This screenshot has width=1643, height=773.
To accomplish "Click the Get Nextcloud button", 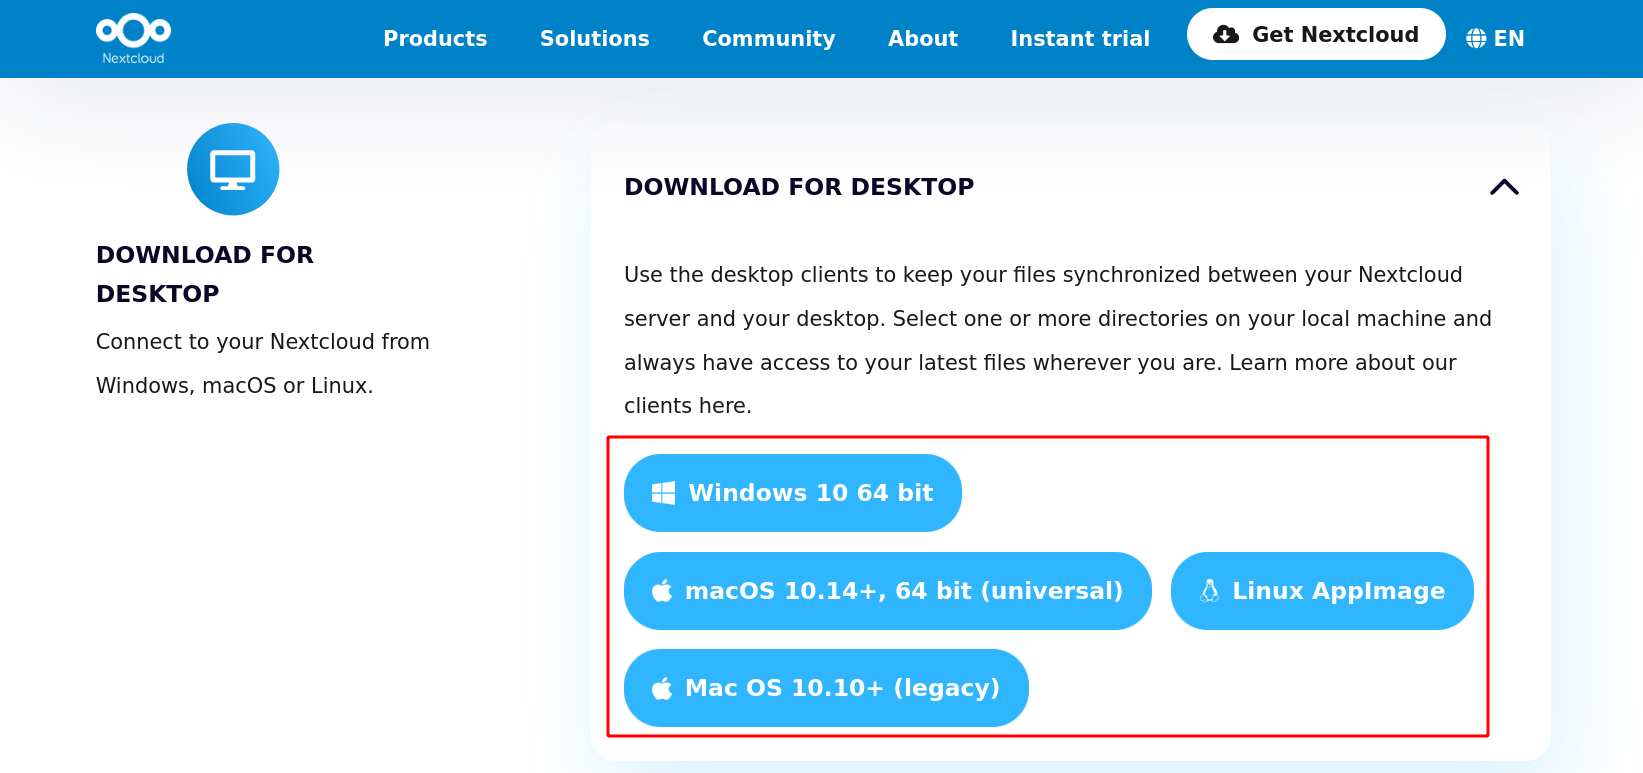I will pos(1316,34).
